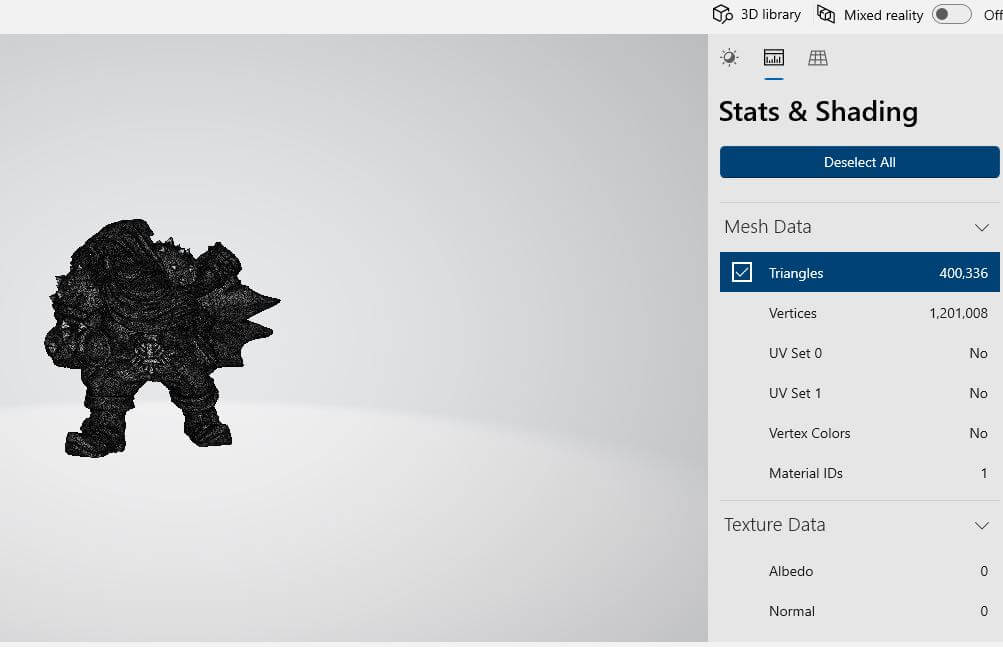The height and width of the screenshot is (647, 1003).
Task: Select the Stats & Shading chart icon tab
Action: click(773, 58)
